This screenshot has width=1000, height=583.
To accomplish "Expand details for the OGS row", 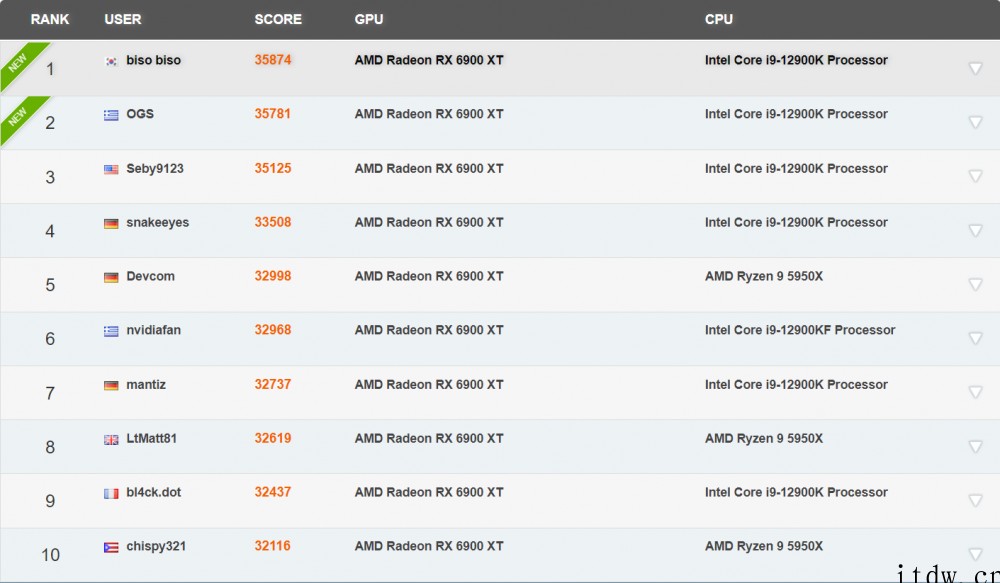I will point(975,122).
